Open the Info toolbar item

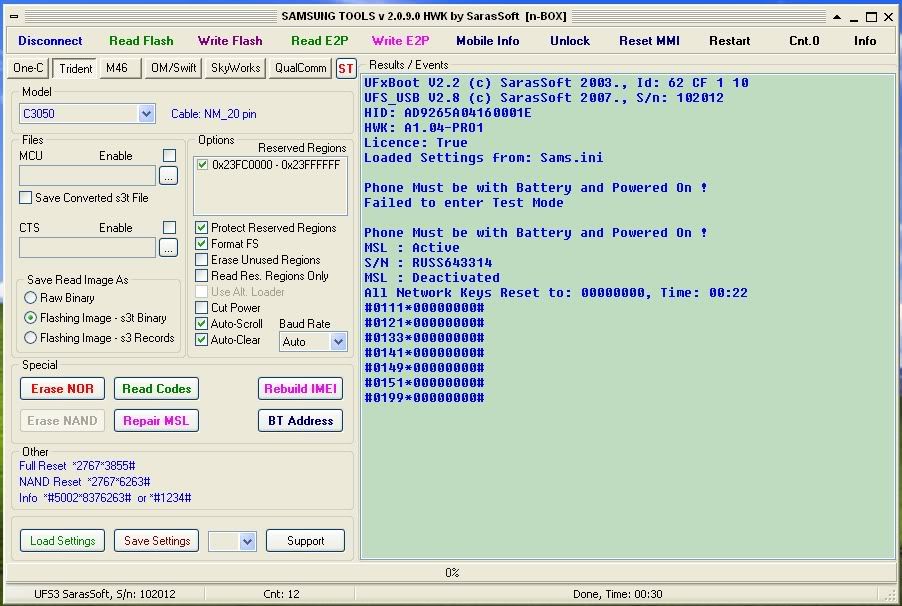click(x=865, y=41)
